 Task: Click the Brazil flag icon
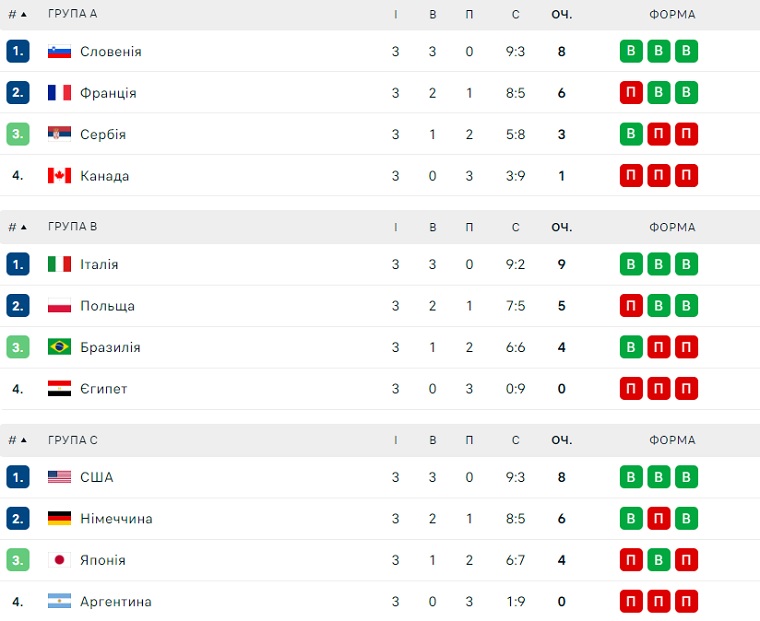point(59,348)
